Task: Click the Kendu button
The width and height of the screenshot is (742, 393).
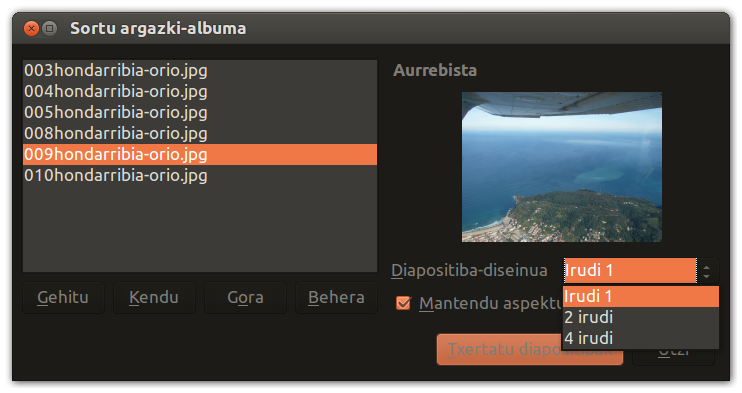Action: click(x=154, y=297)
